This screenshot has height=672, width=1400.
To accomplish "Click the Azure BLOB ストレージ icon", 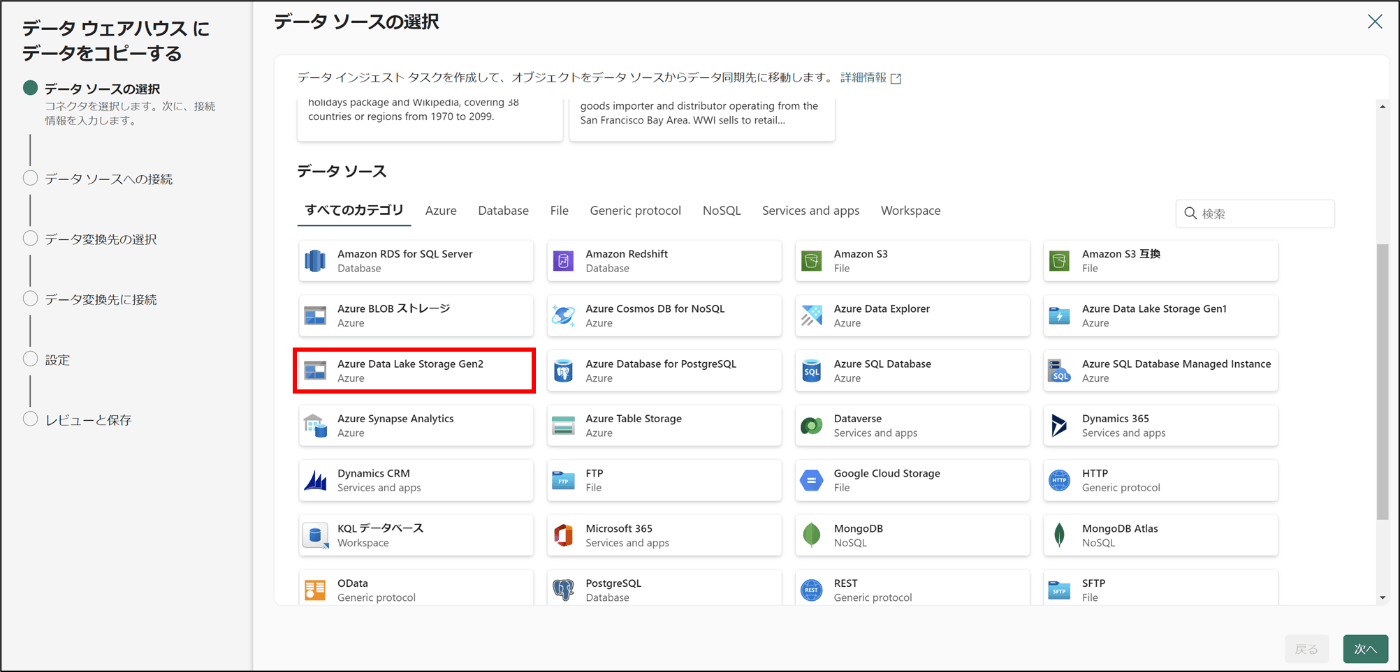I will (x=315, y=317).
